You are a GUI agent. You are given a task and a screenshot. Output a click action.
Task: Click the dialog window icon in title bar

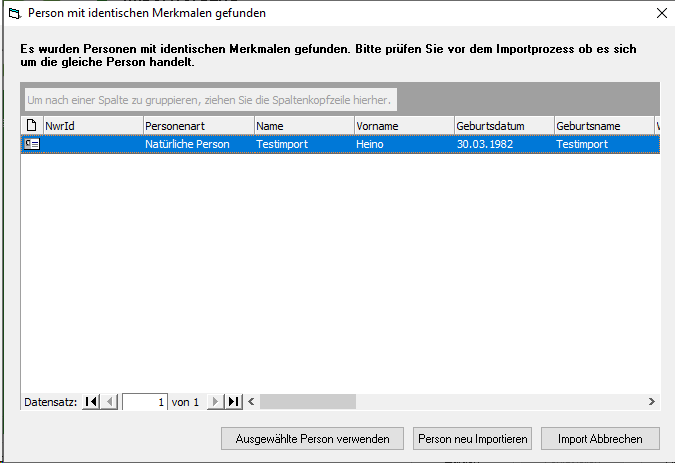[x=13, y=14]
